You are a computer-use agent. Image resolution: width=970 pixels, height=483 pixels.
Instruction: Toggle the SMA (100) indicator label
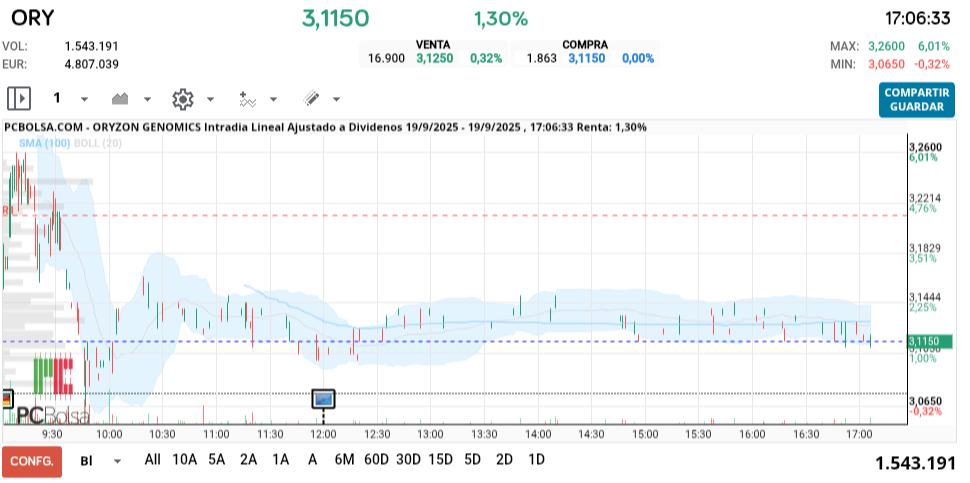[x=45, y=143]
